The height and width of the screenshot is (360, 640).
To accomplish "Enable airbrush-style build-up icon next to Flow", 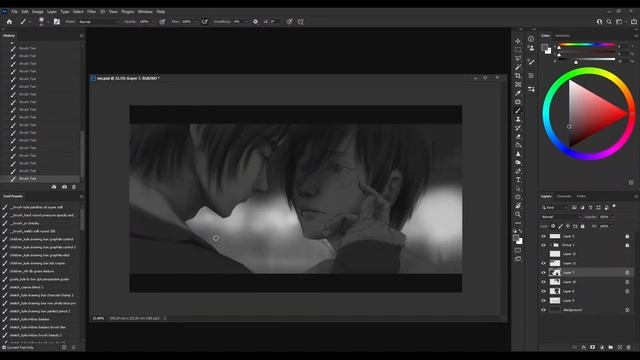I will 204,22.
